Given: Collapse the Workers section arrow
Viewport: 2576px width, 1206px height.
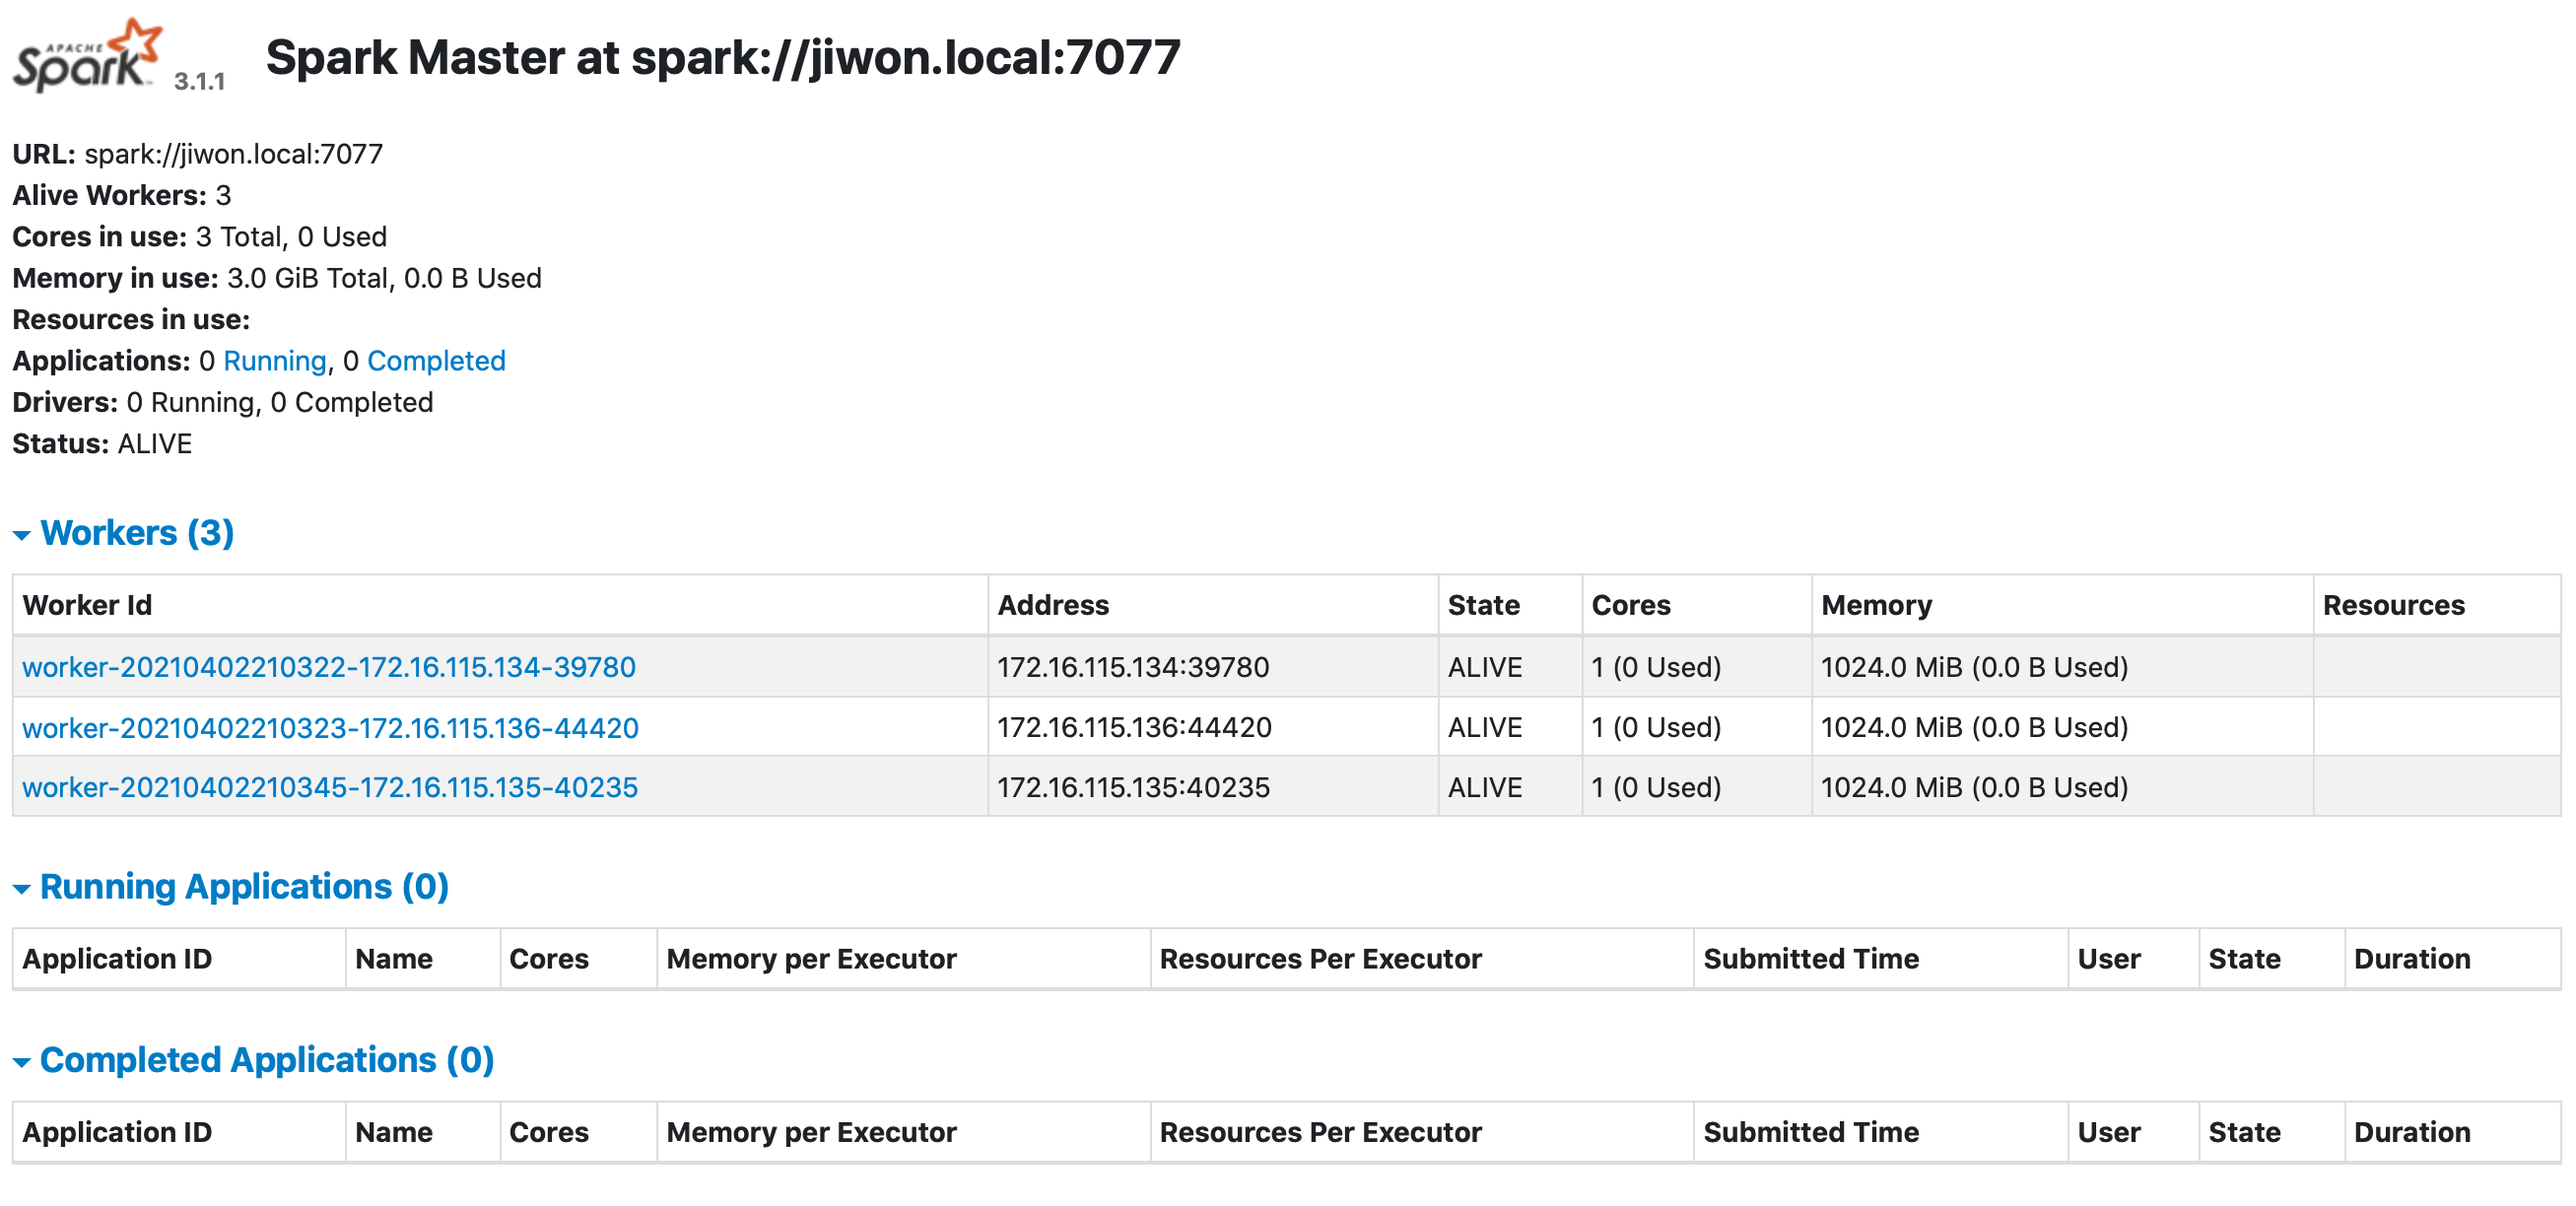Looking at the screenshot, I should pos(21,535).
